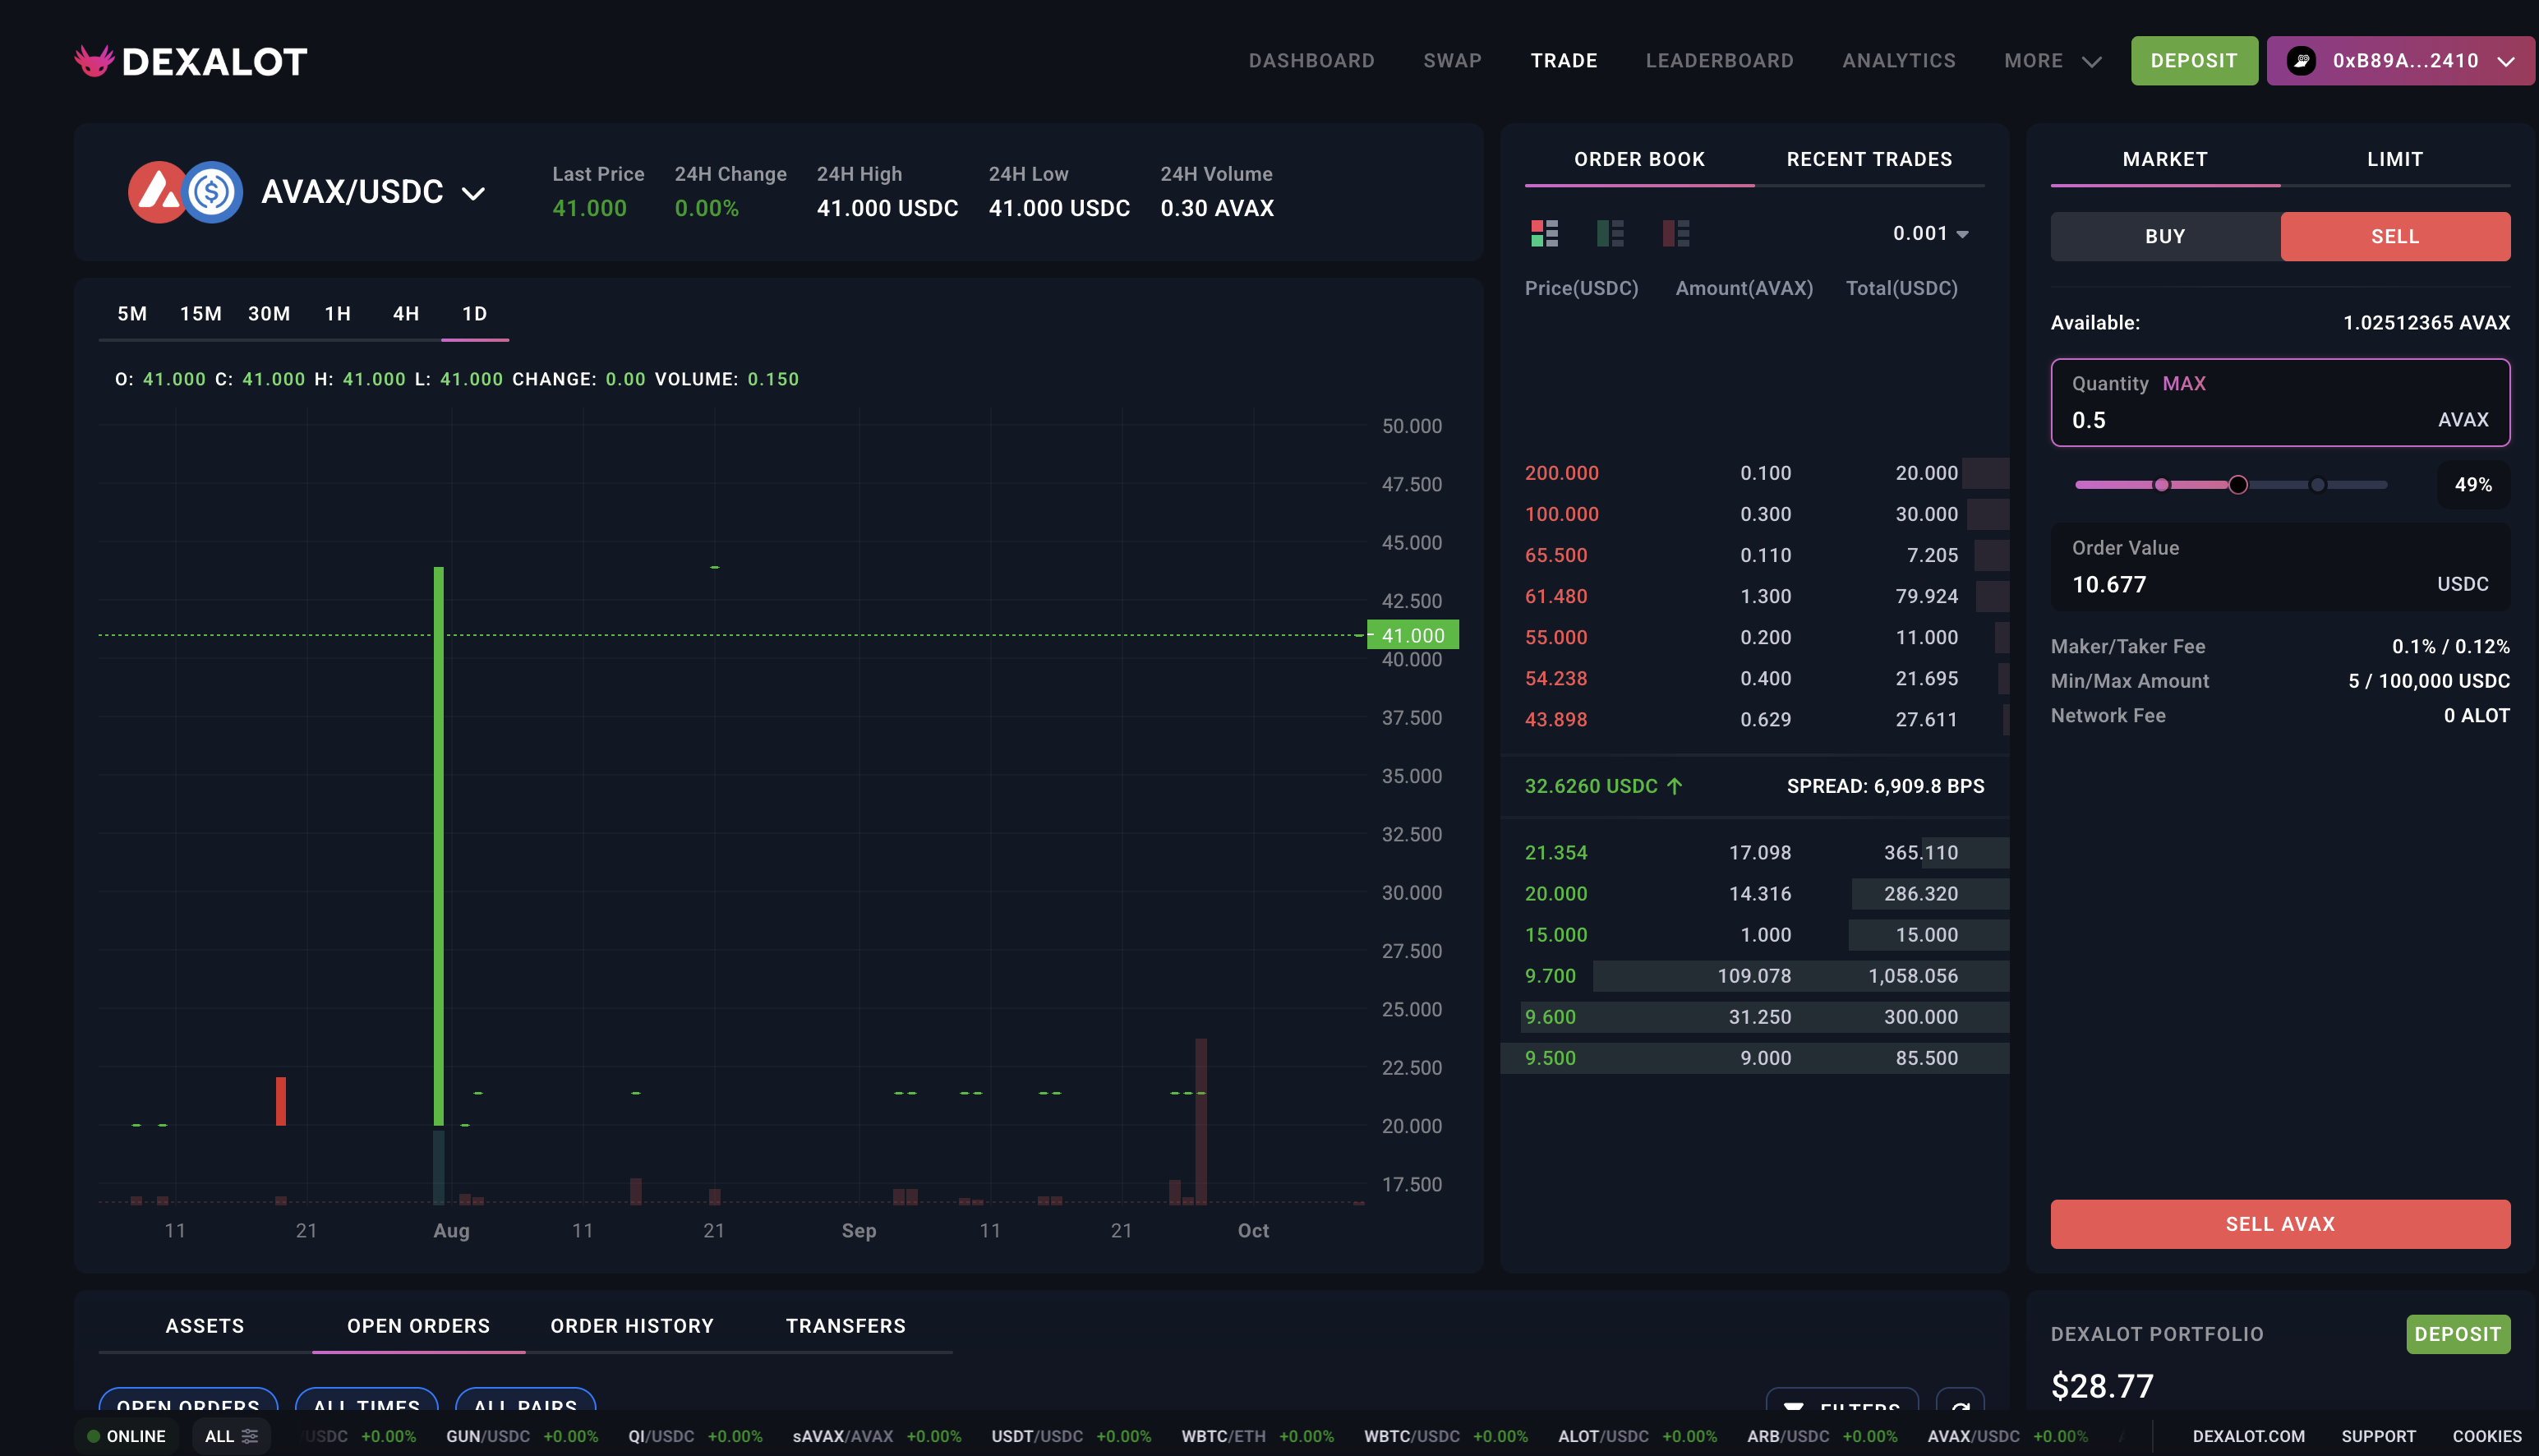The width and height of the screenshot is (2539, 1456).
Task: Click MAX quantity link
Action: coord(2183,384)
